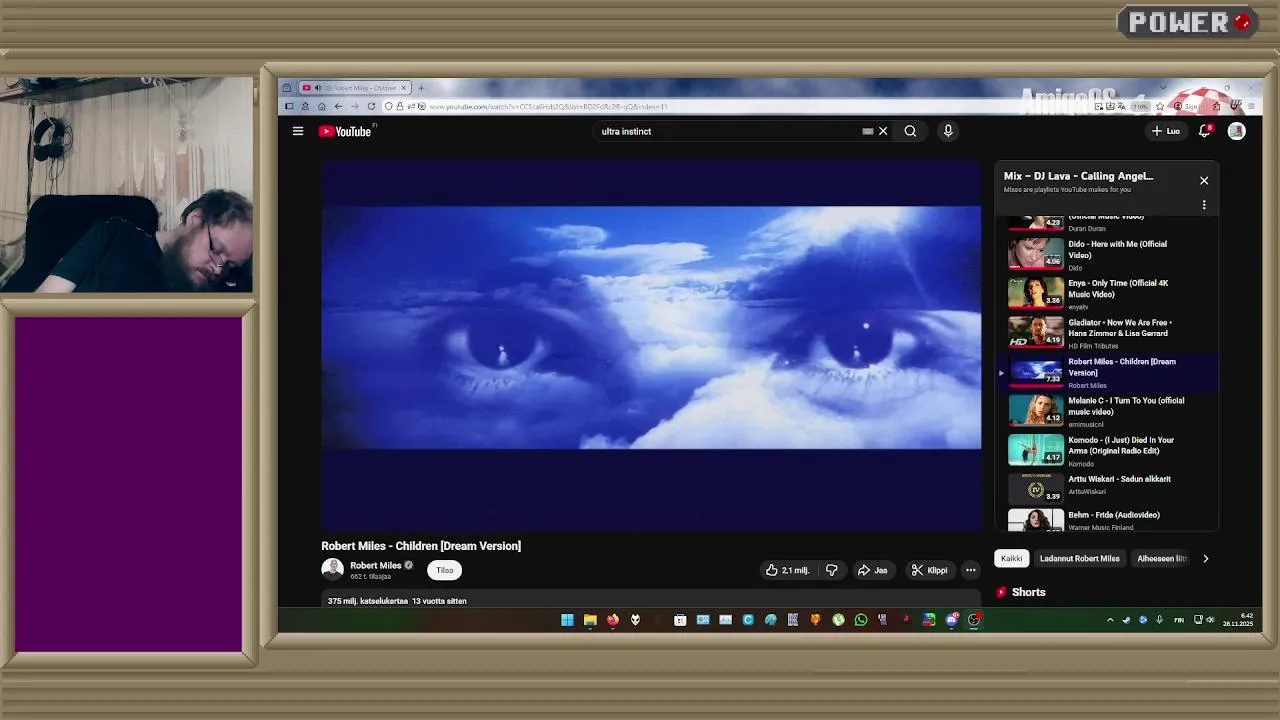This screenshot has height=720, width=1280.
Task: Open uTorrent from taskbar
Action: 838,620
